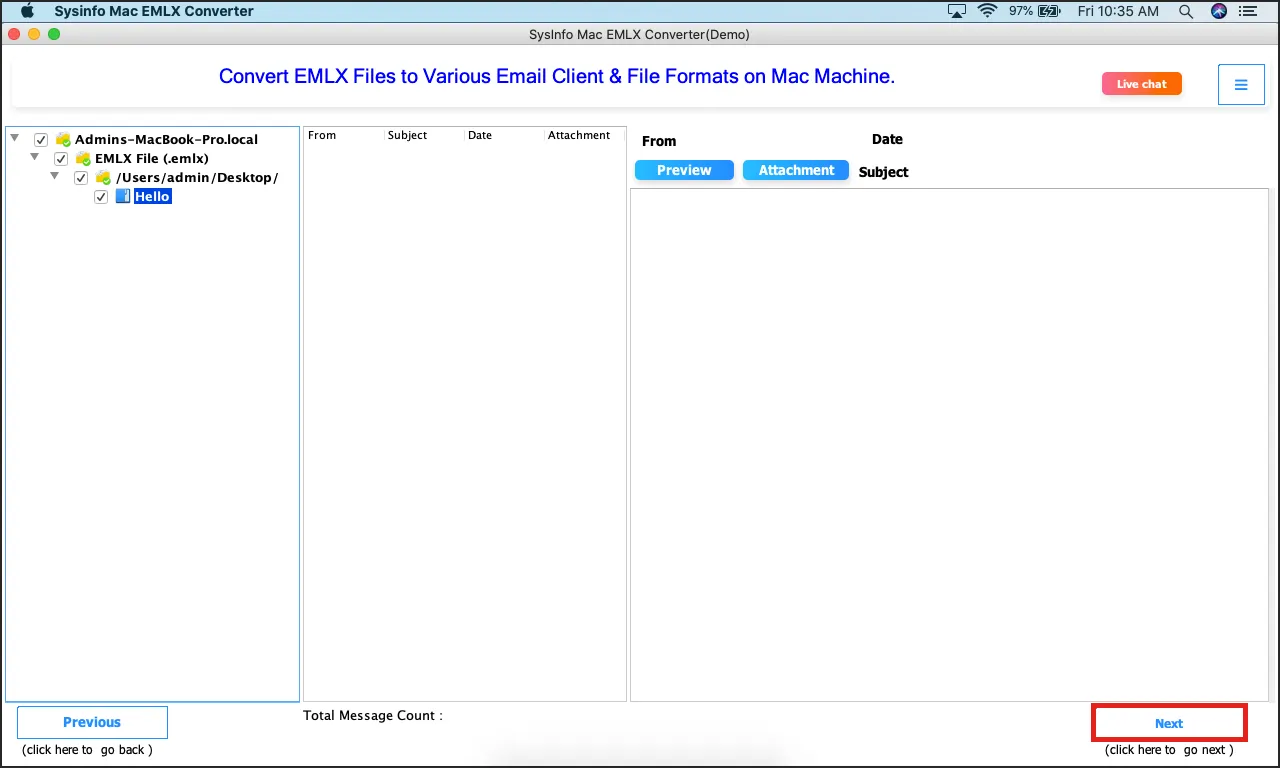This screenshot has width=1280, height=768.
Task: Collapse the Admins-MacBook-Pro.local tree node
Action: pyautogui.click(x=15, y=138)
